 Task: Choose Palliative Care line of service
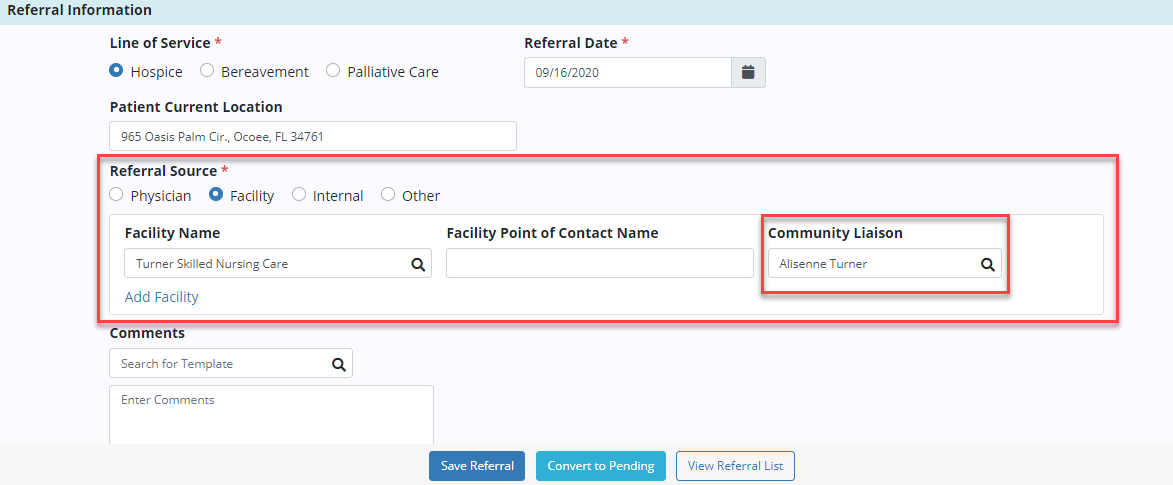(x=333, y=71)
